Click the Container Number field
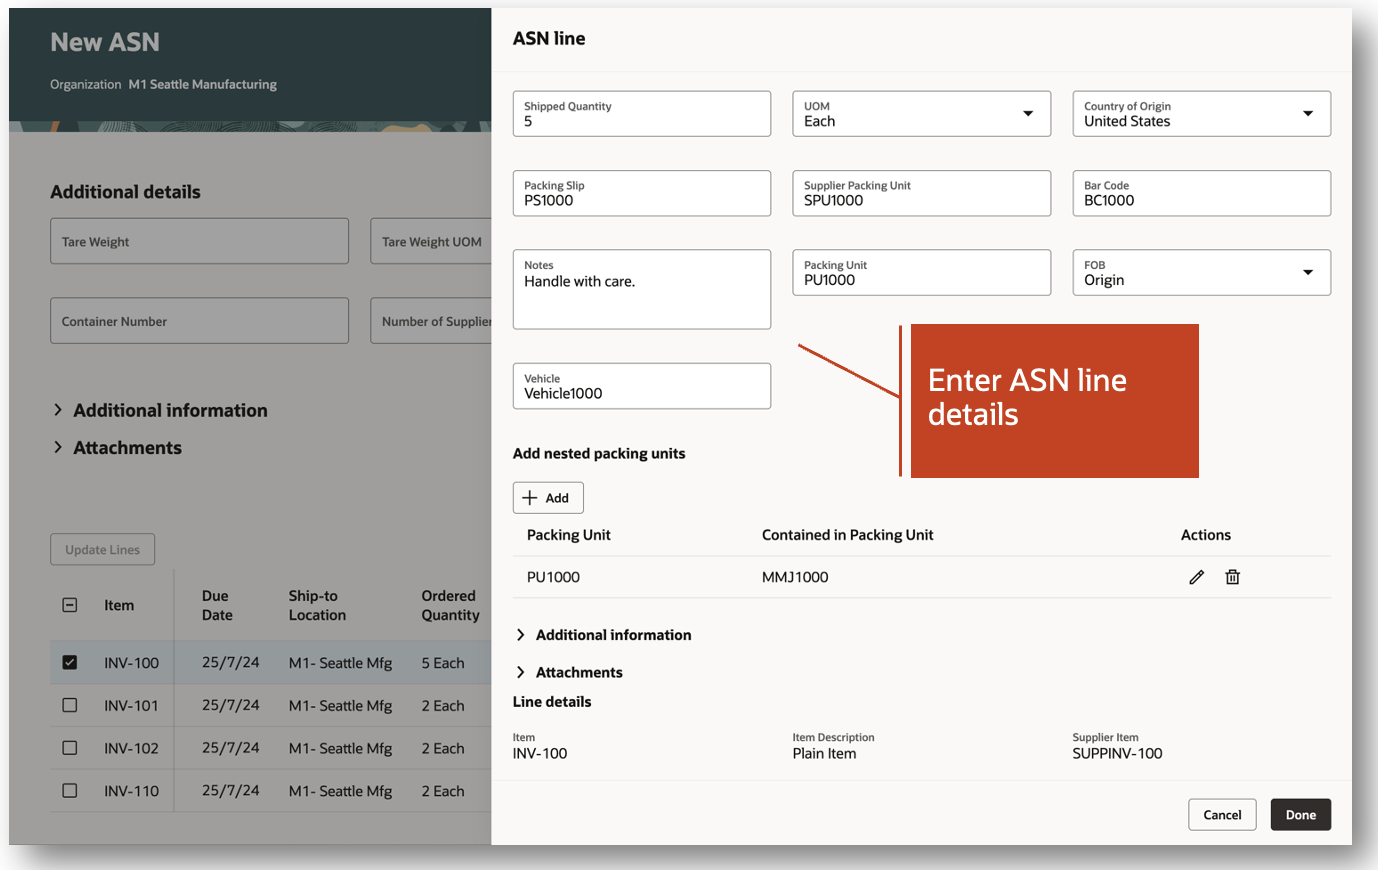This screenshot has width=1378, height=870. pos(200,320)
